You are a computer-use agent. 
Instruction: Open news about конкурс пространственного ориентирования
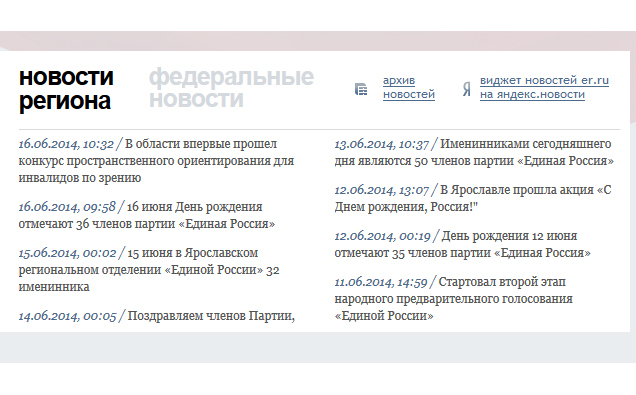[x=156, y=161]
